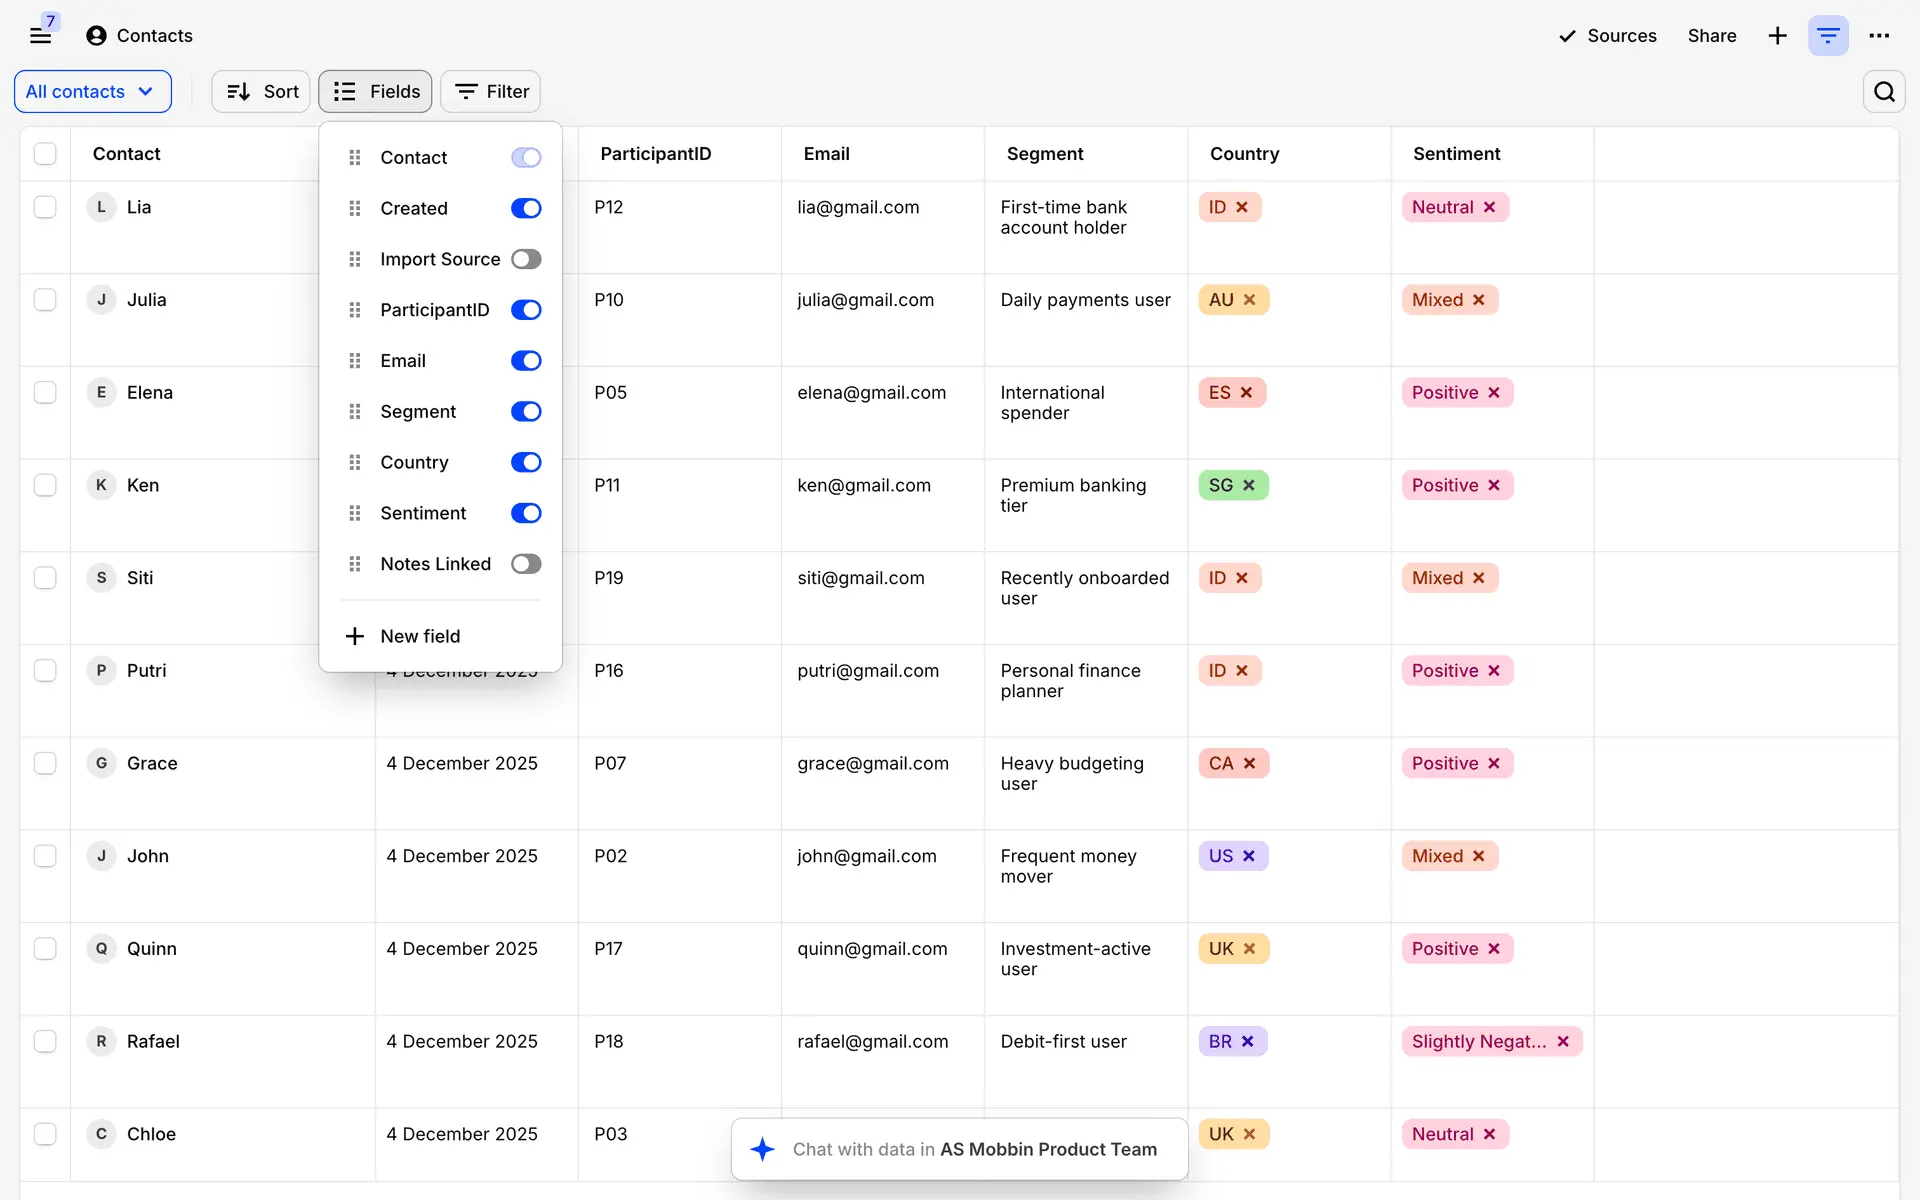The width and height of the screenshot is (1920, 1200).
Task: Click New field in the Fields menu
Action: pos(420,636)
